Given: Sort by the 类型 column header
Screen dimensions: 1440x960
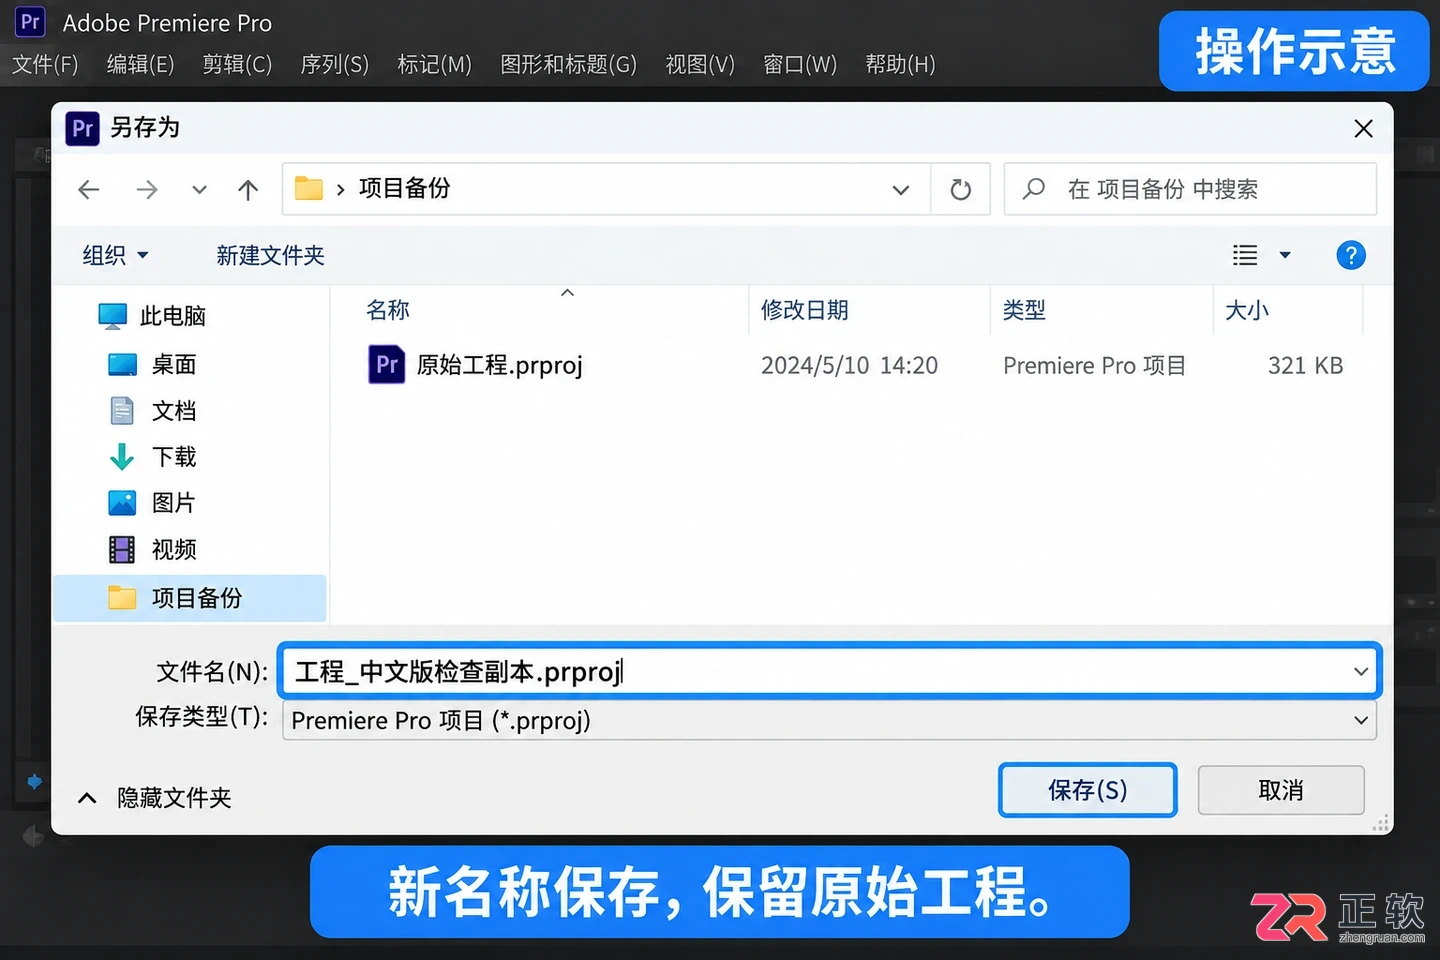Looking at the screenshot, I should (x=1024, y=310).
